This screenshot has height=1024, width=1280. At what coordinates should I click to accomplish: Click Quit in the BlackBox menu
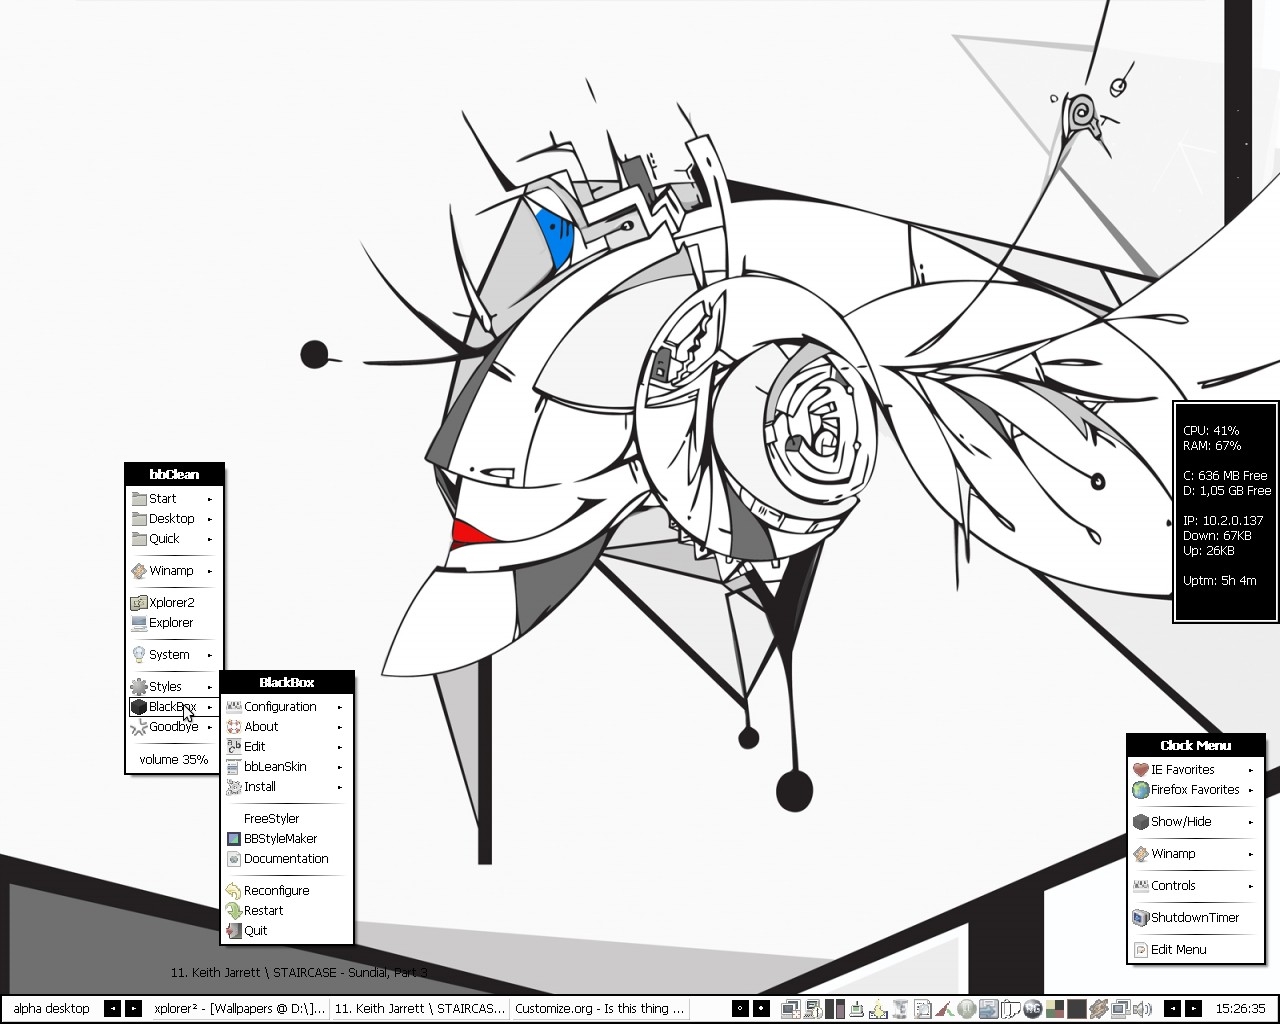click(x=287, y=930)
